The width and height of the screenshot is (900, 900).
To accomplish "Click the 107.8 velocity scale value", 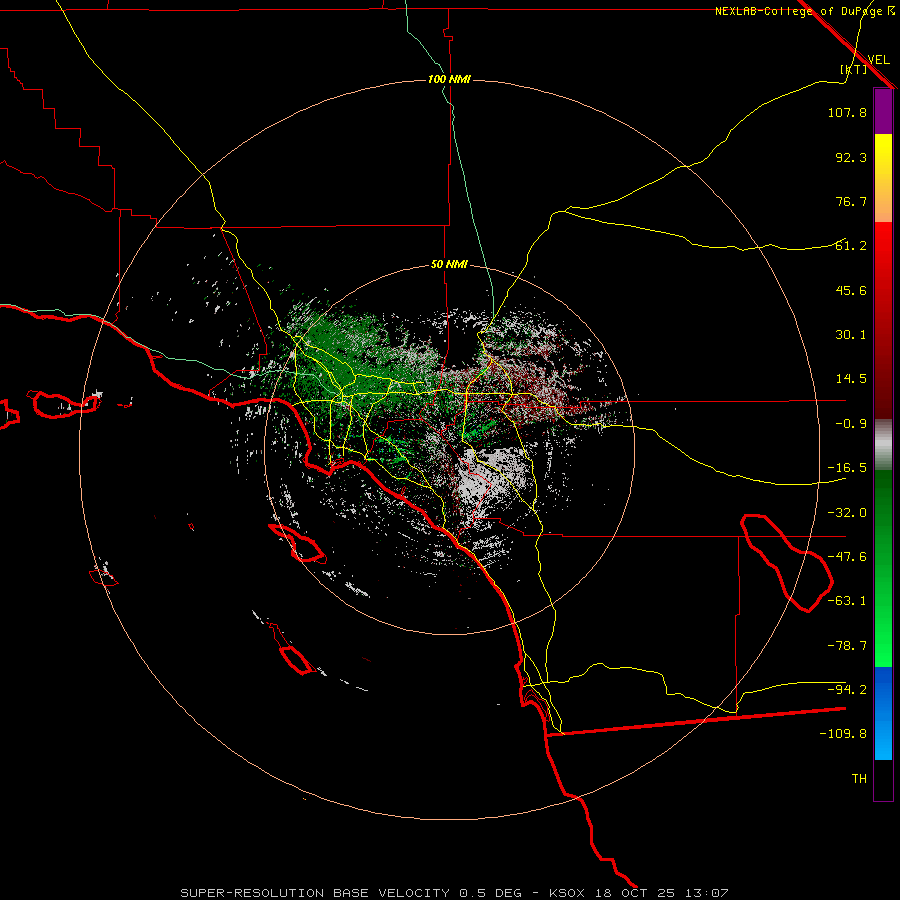I will tap(847, 112).
